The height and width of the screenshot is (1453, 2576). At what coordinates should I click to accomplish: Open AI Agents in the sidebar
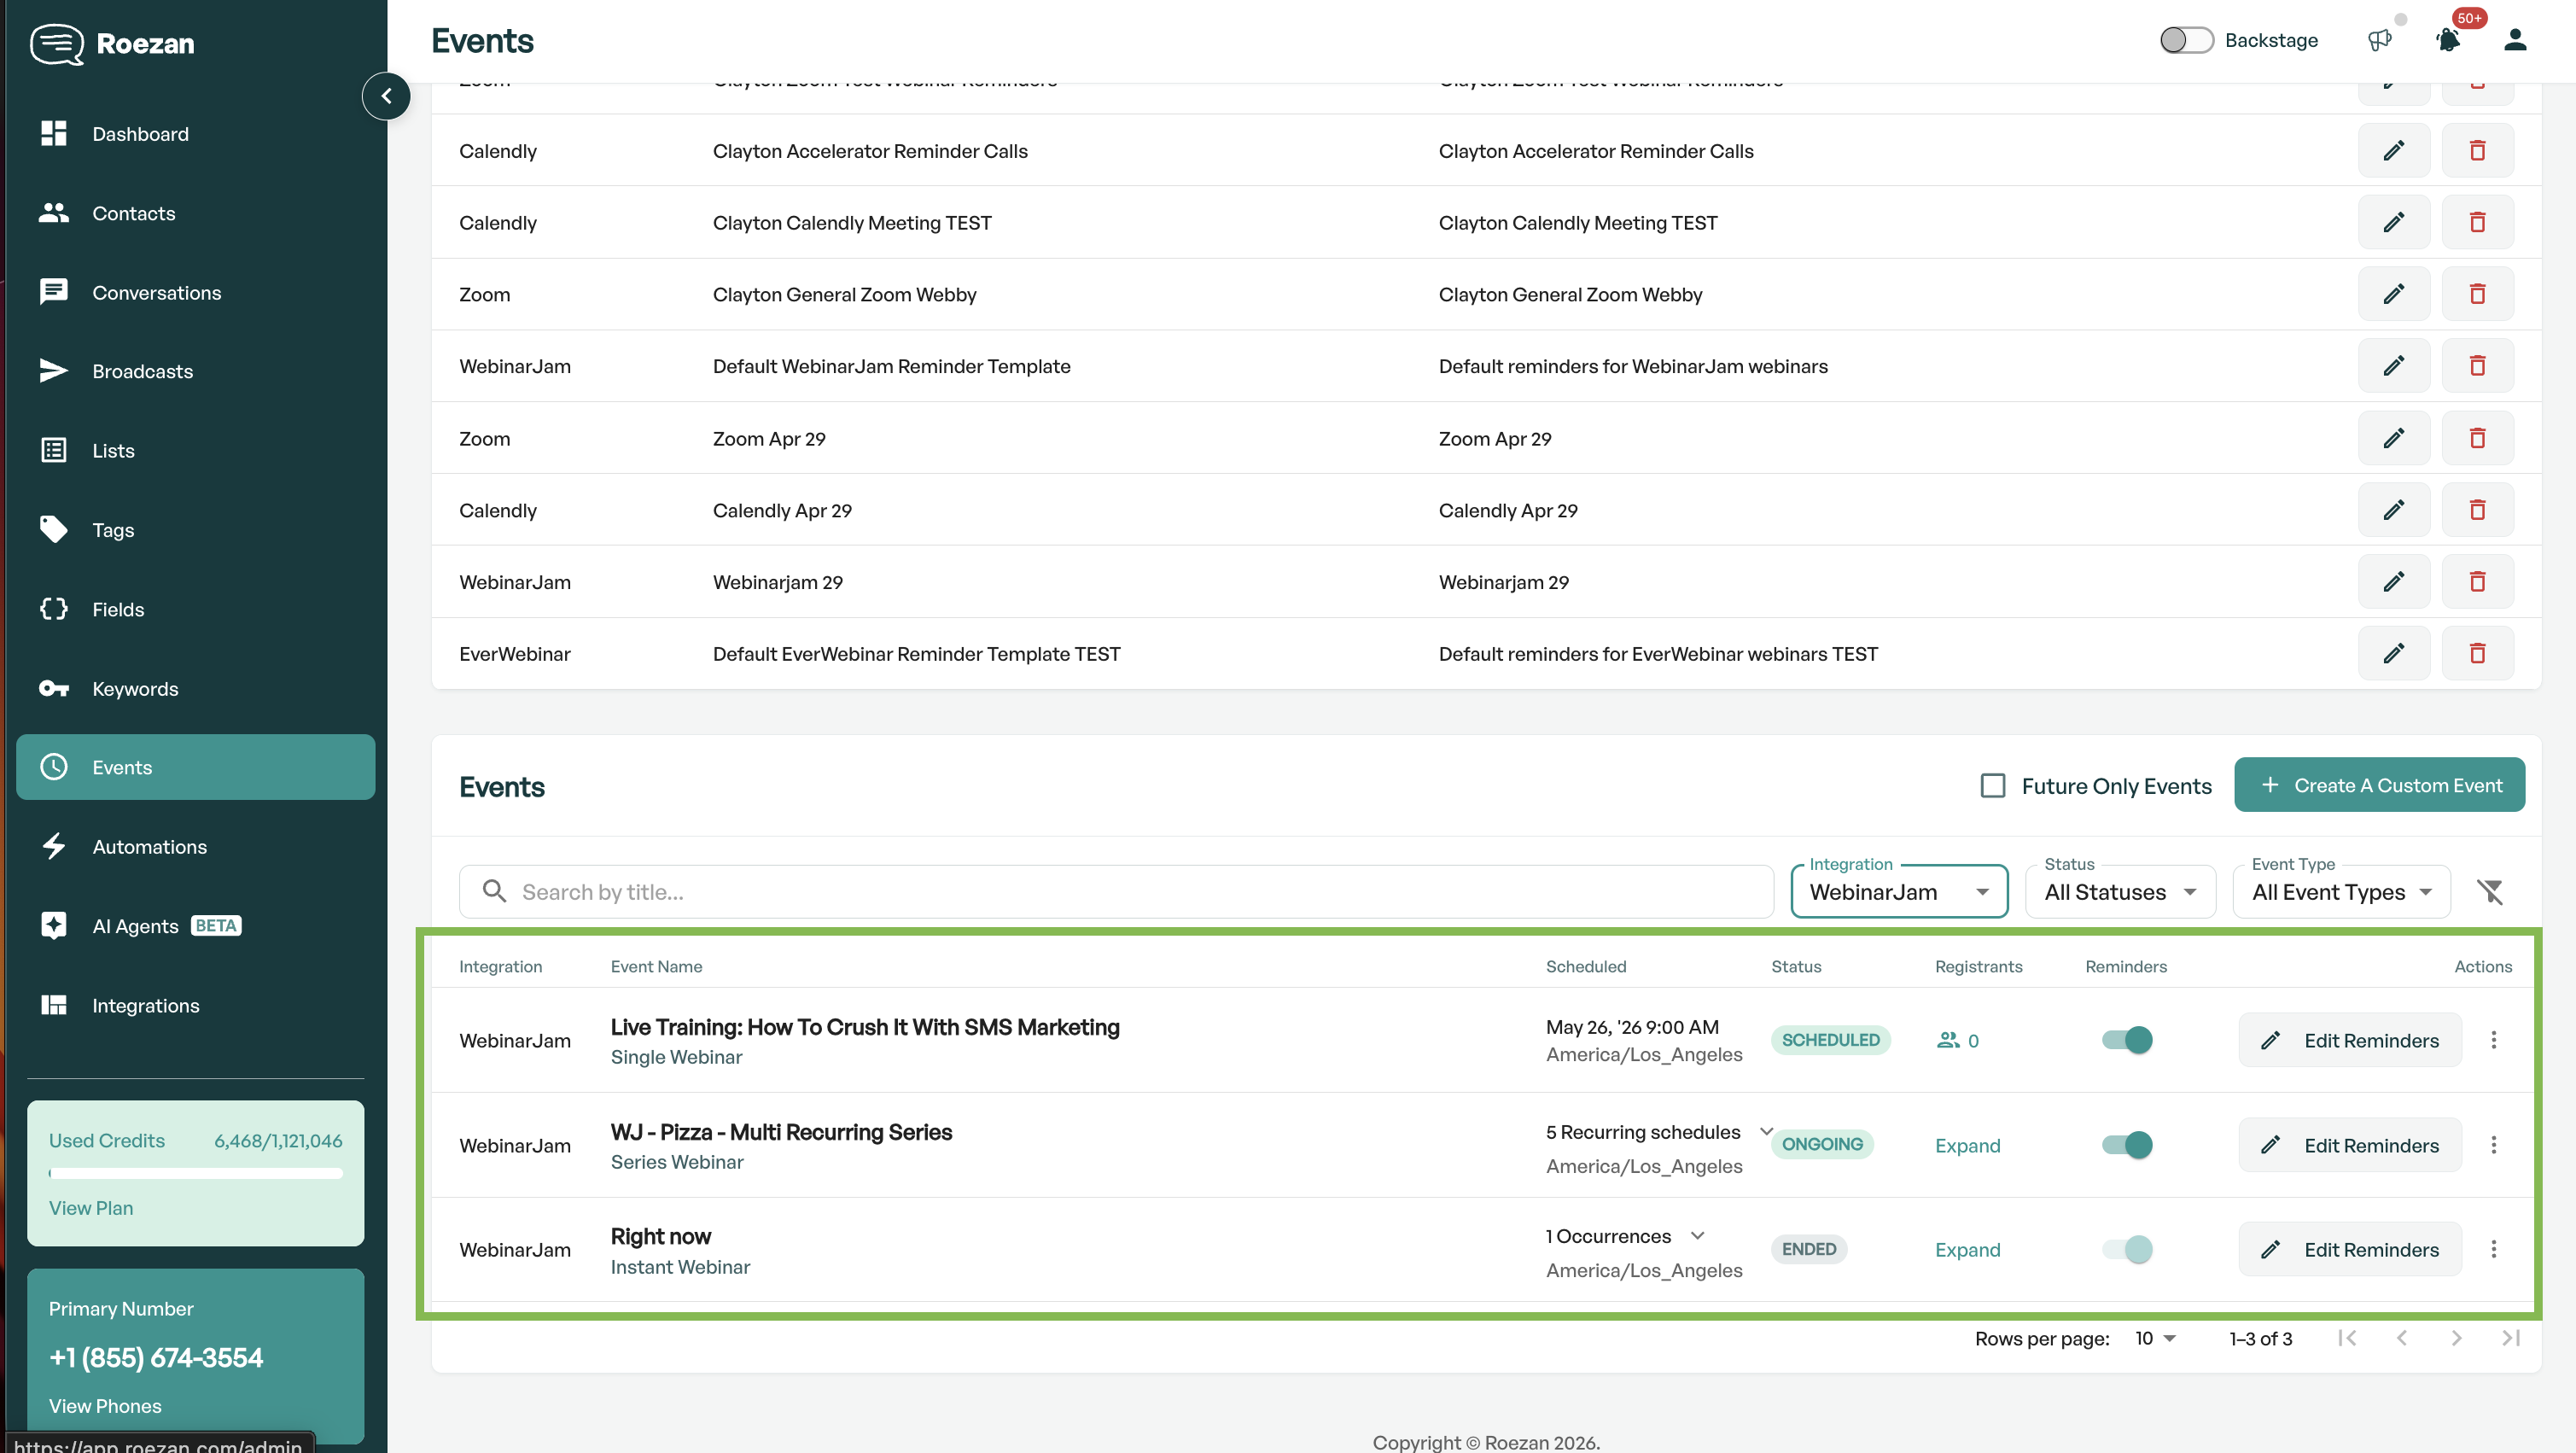[196, 926]
